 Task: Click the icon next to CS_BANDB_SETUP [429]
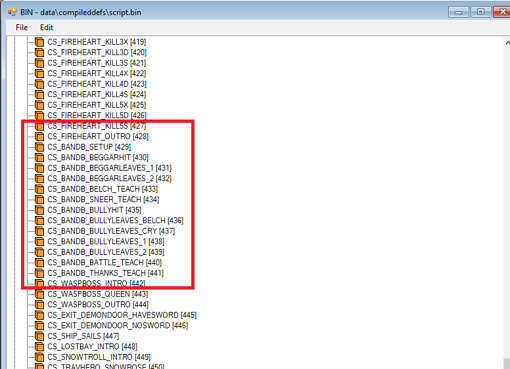[39, 147]
